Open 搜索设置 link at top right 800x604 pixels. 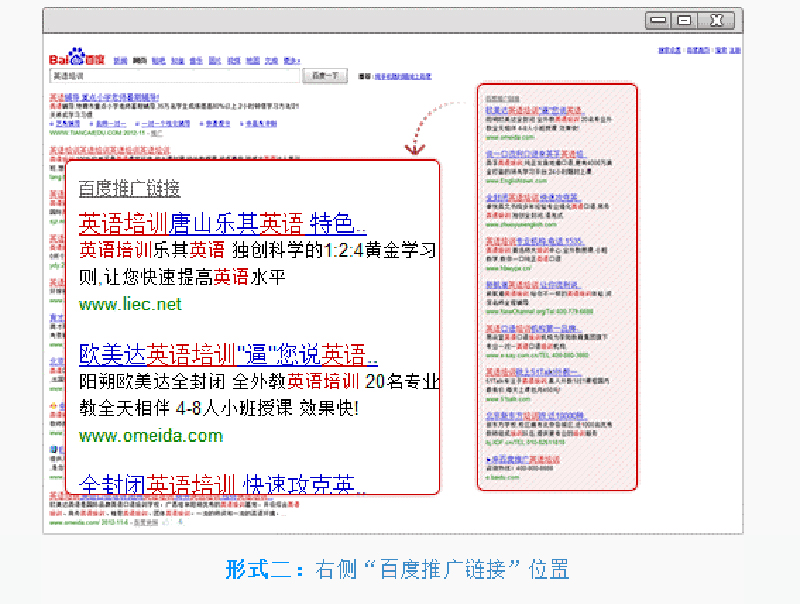[669, 51]
